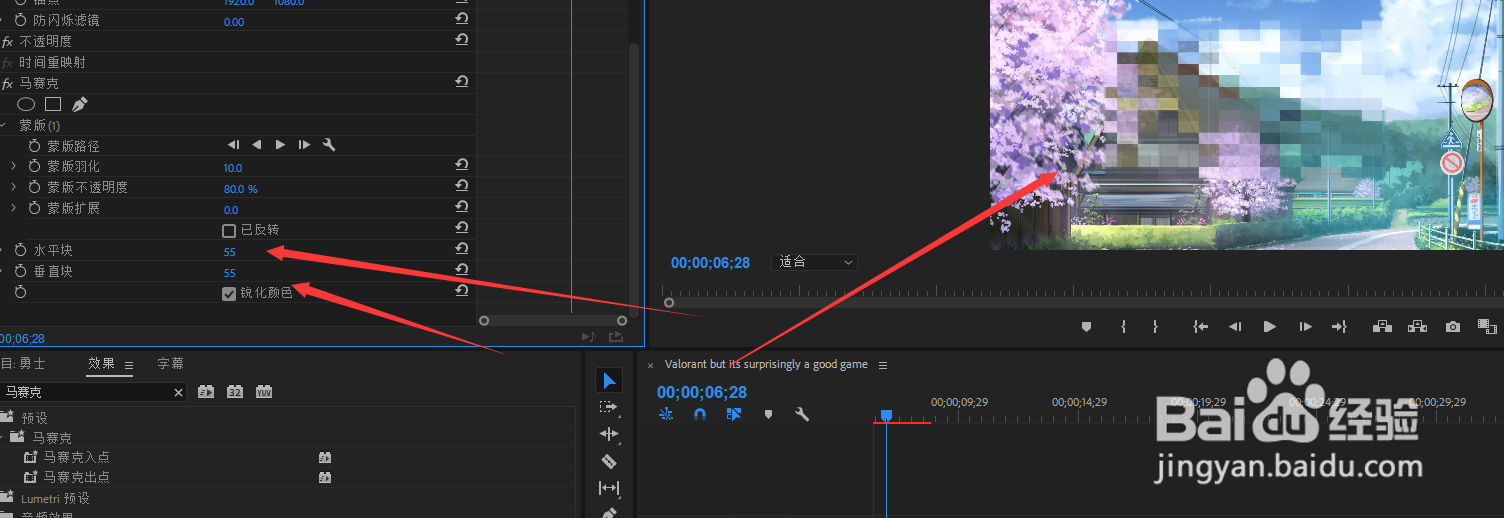Uncheck the 锐化颜色 checkbox

click(x=229, y=293)
